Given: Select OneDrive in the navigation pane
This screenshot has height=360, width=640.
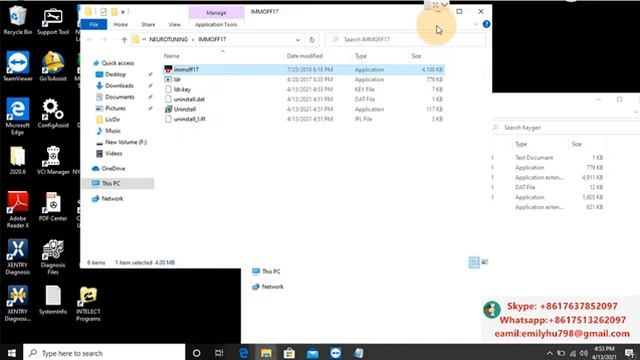Looking at the screenshot, I should point(109,169).
